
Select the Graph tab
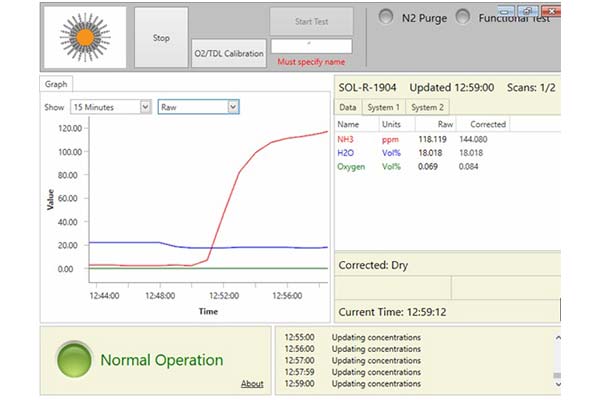coord(57,85)
